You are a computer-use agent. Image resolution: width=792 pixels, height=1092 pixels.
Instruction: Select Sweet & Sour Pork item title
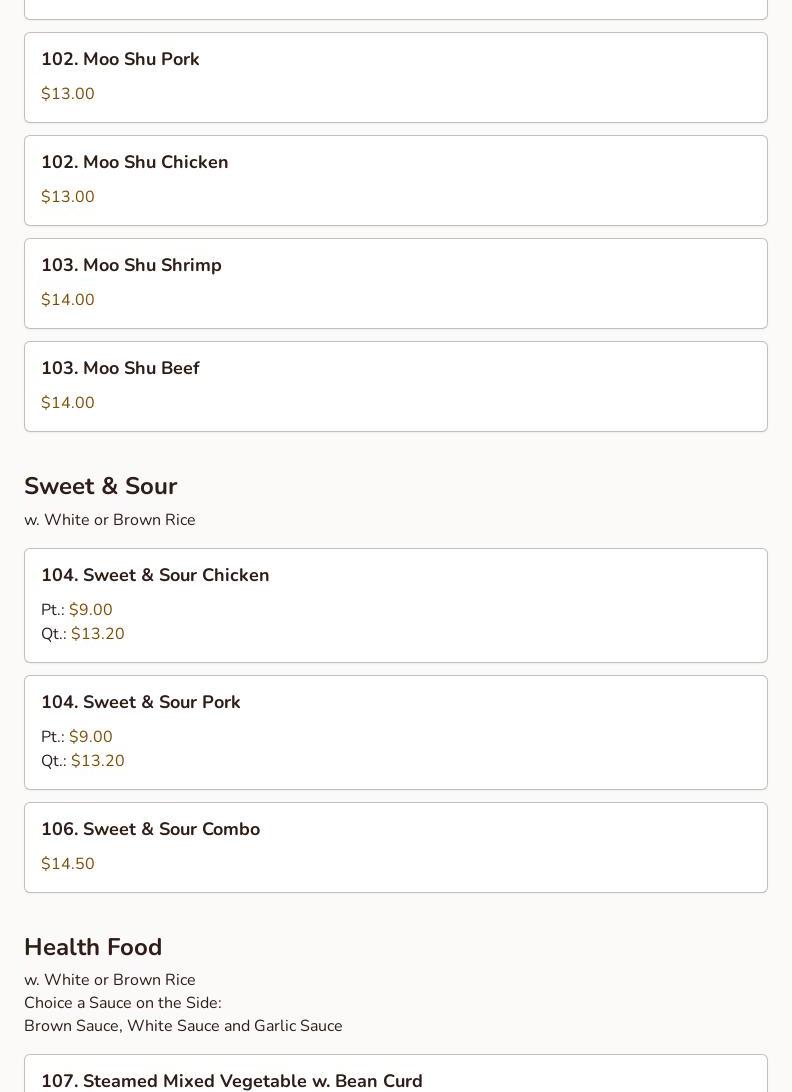click(x=140, y=702)
